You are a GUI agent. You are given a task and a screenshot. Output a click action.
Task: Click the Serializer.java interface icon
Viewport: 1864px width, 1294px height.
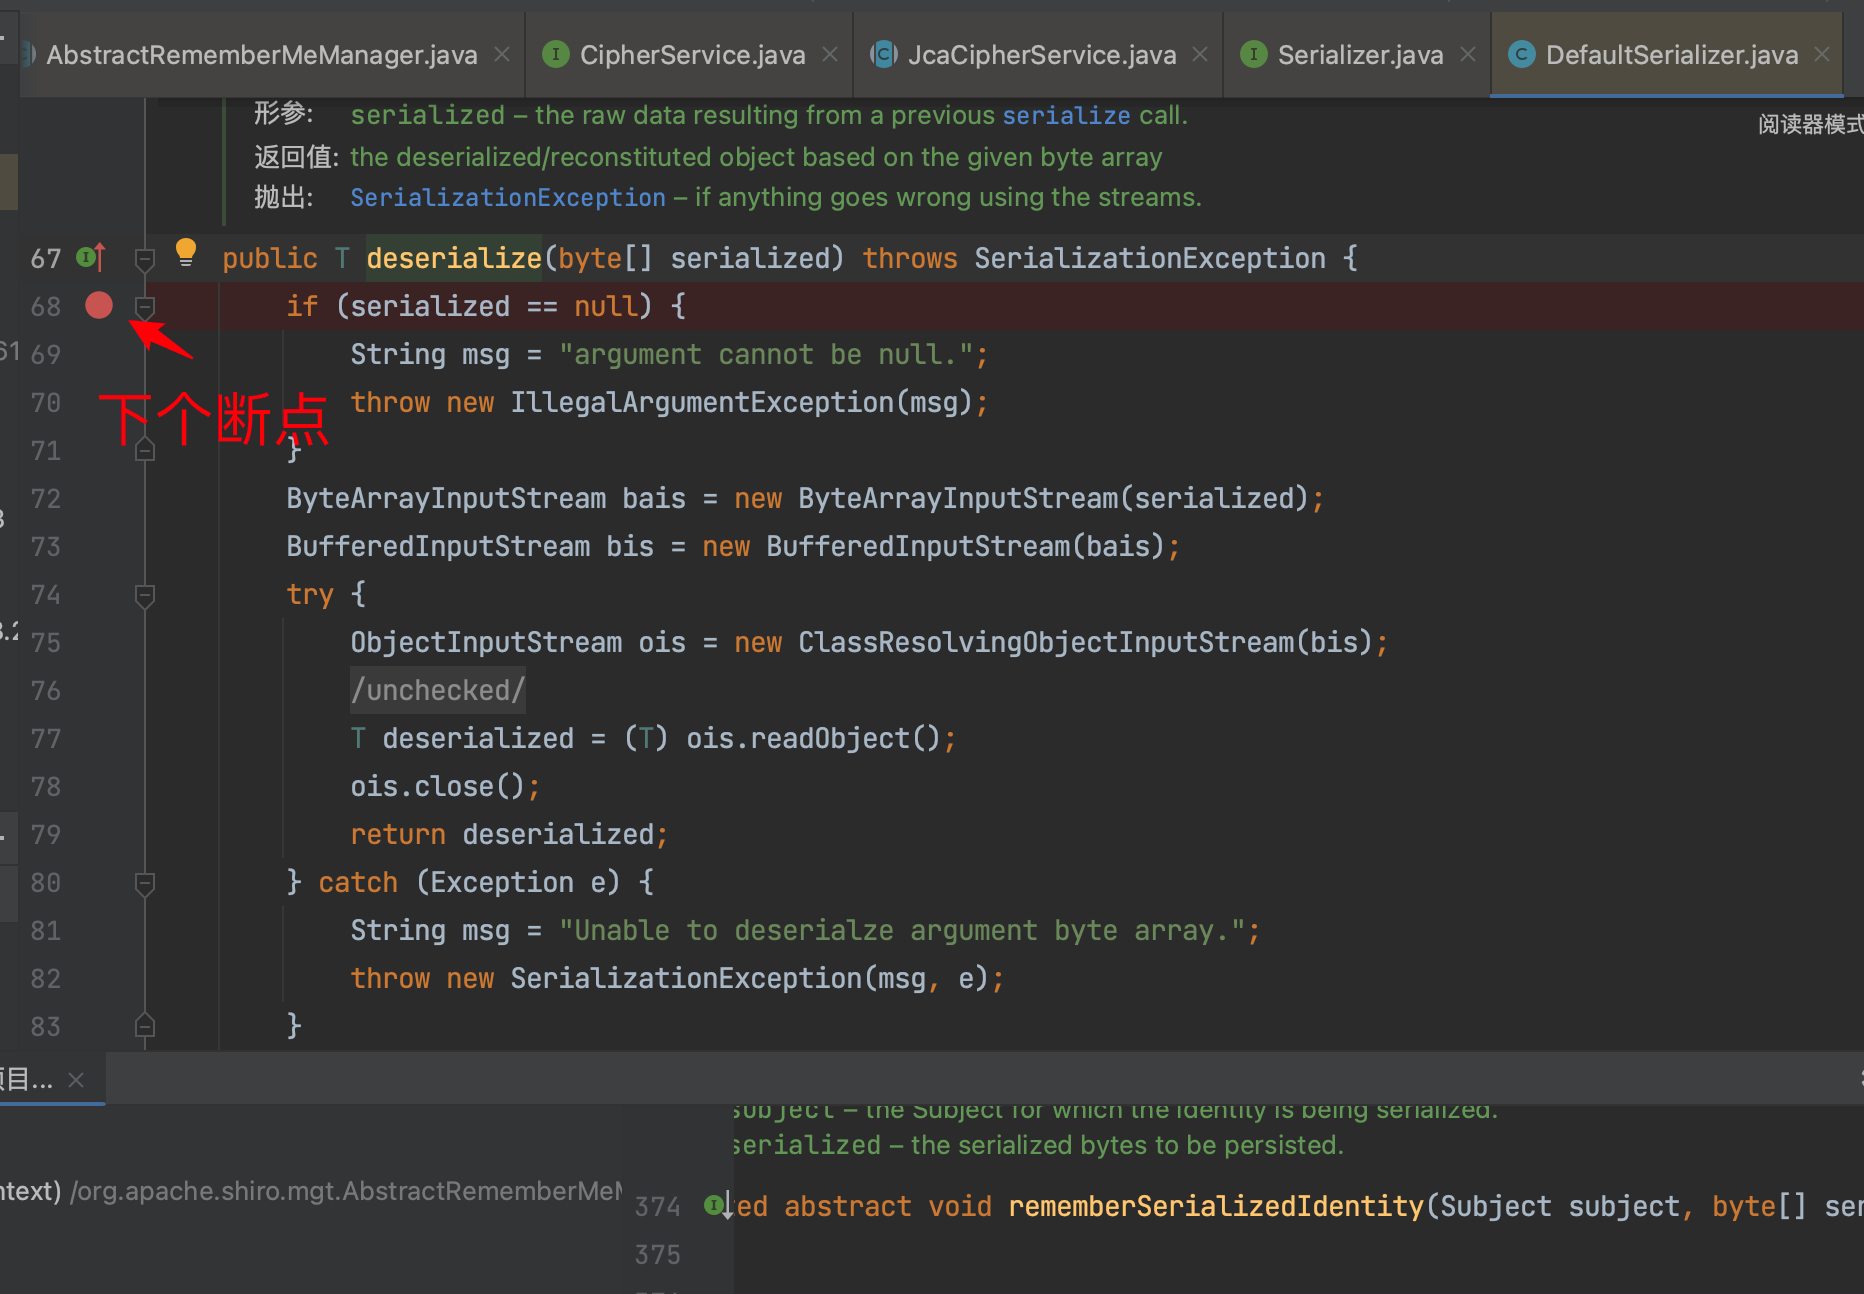click(x=1253, y=54)
